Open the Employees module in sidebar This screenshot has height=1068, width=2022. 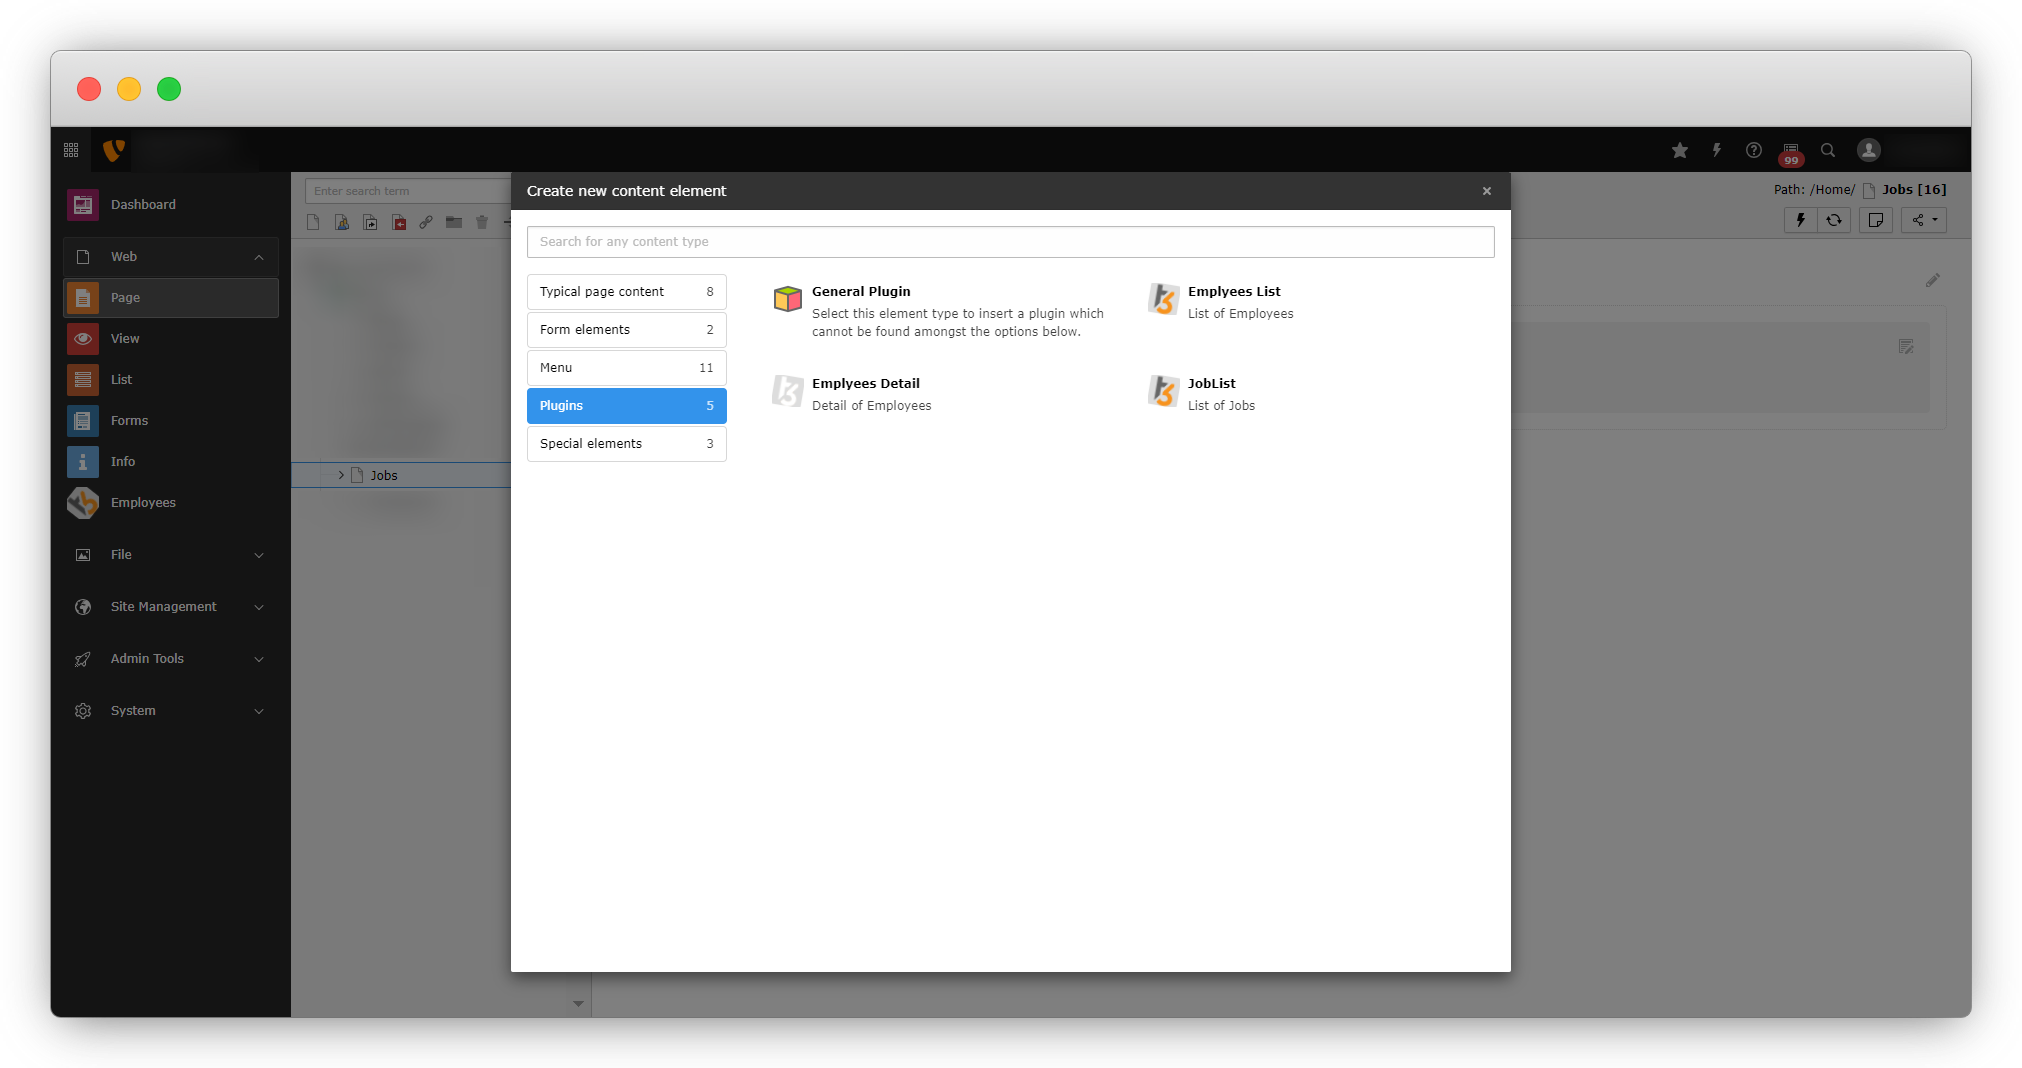(x=143, y=503)
